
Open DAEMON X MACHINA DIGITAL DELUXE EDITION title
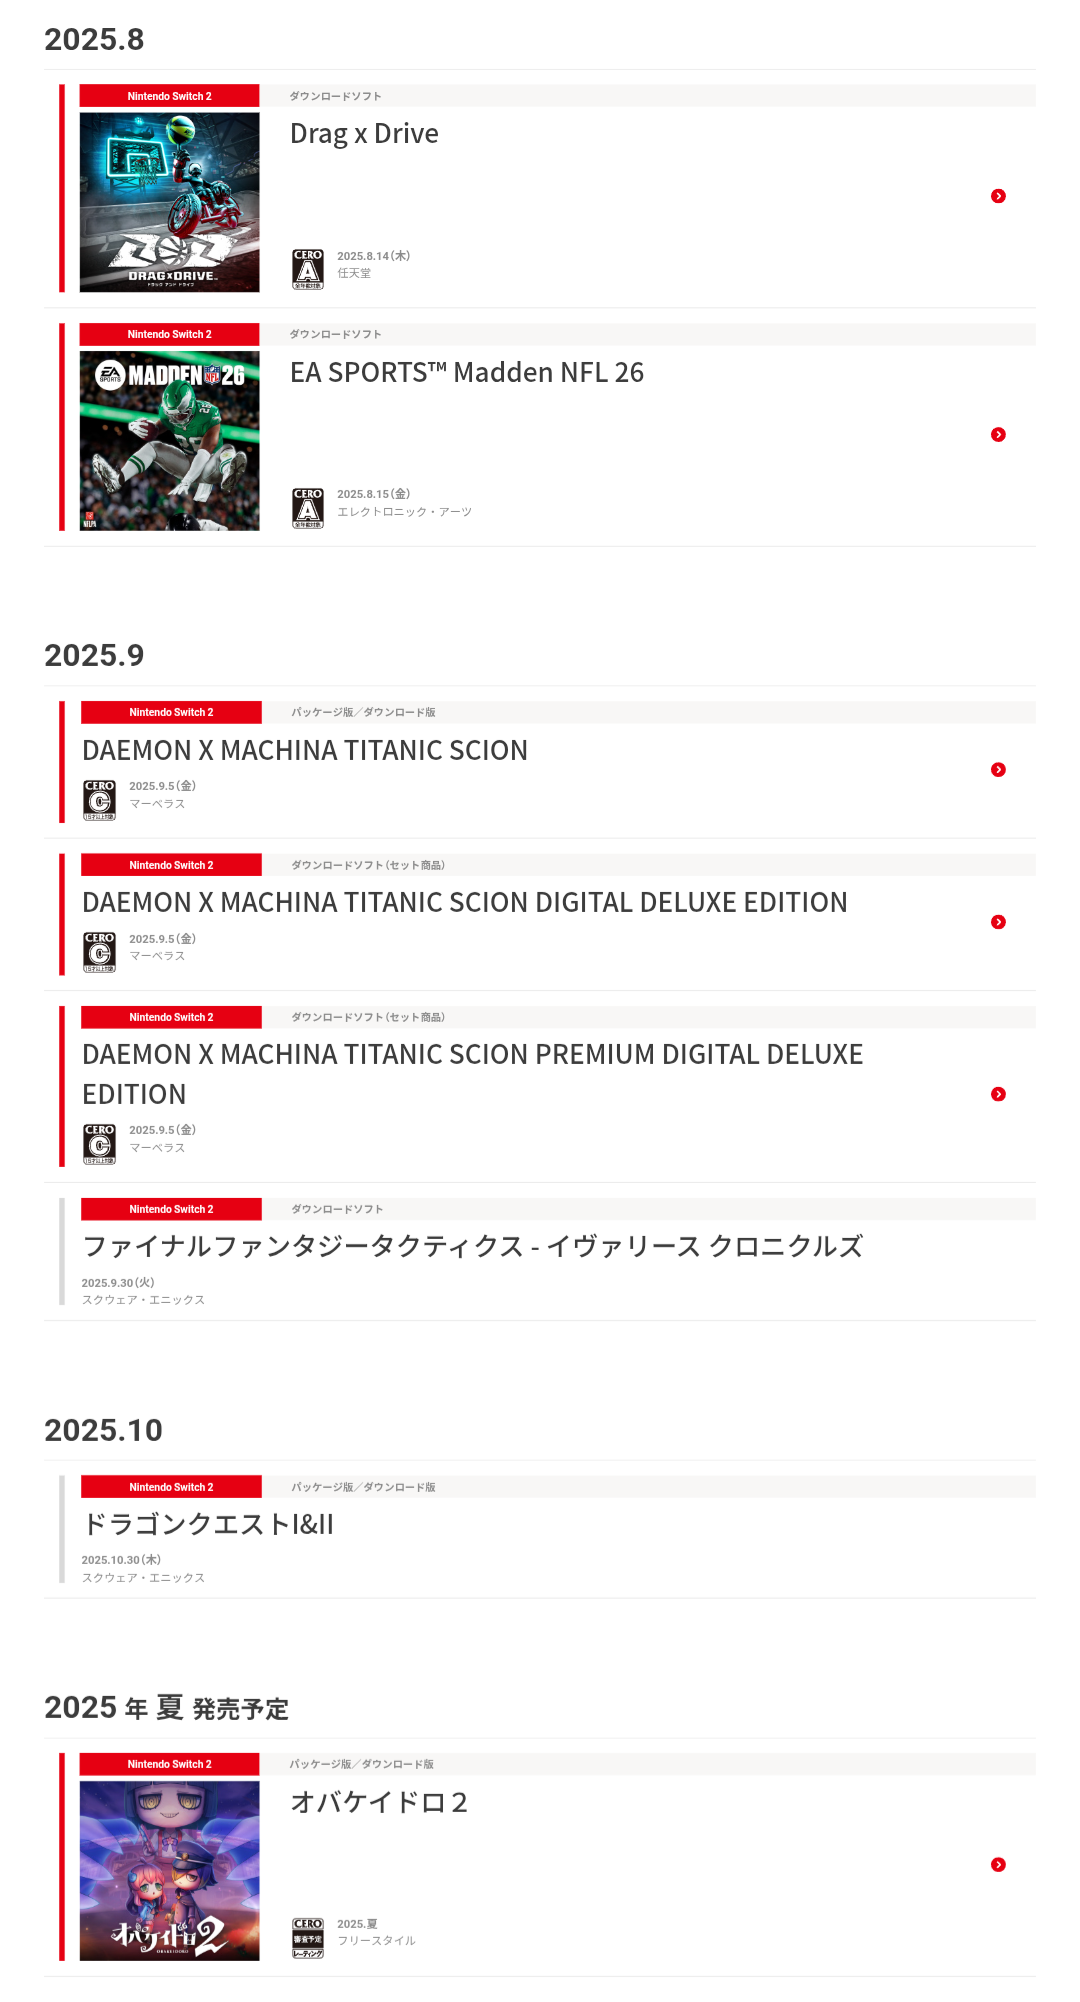(x=465, y=902)
